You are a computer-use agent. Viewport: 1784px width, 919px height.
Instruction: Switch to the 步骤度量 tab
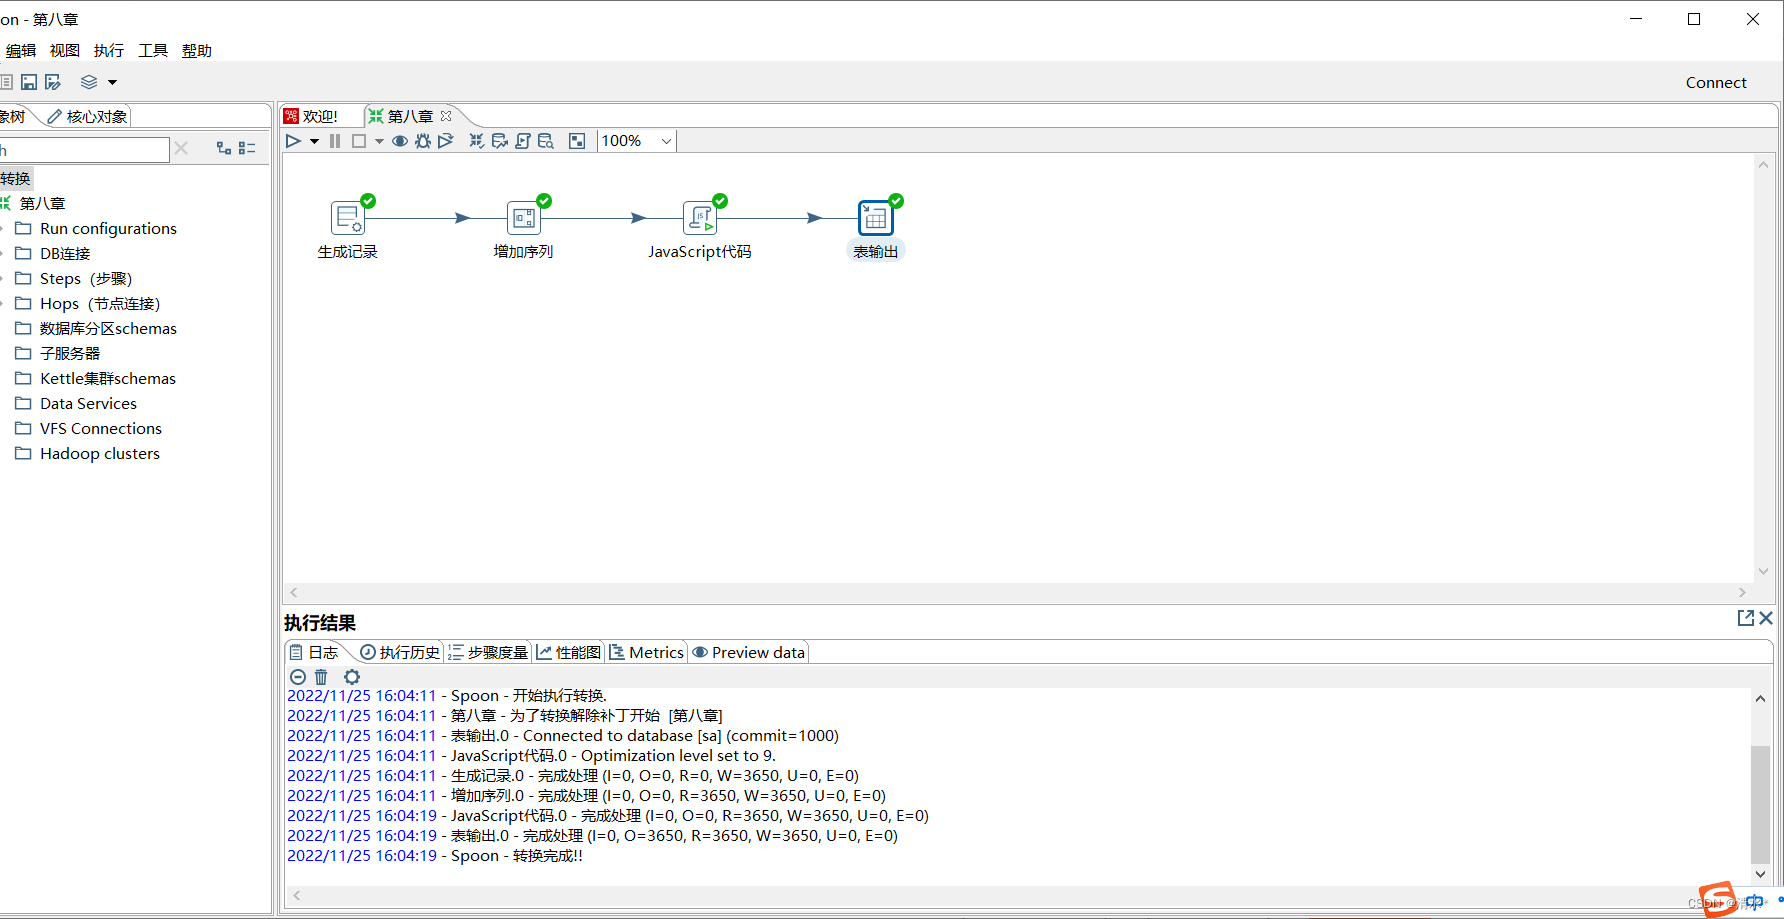pos(488,652)
